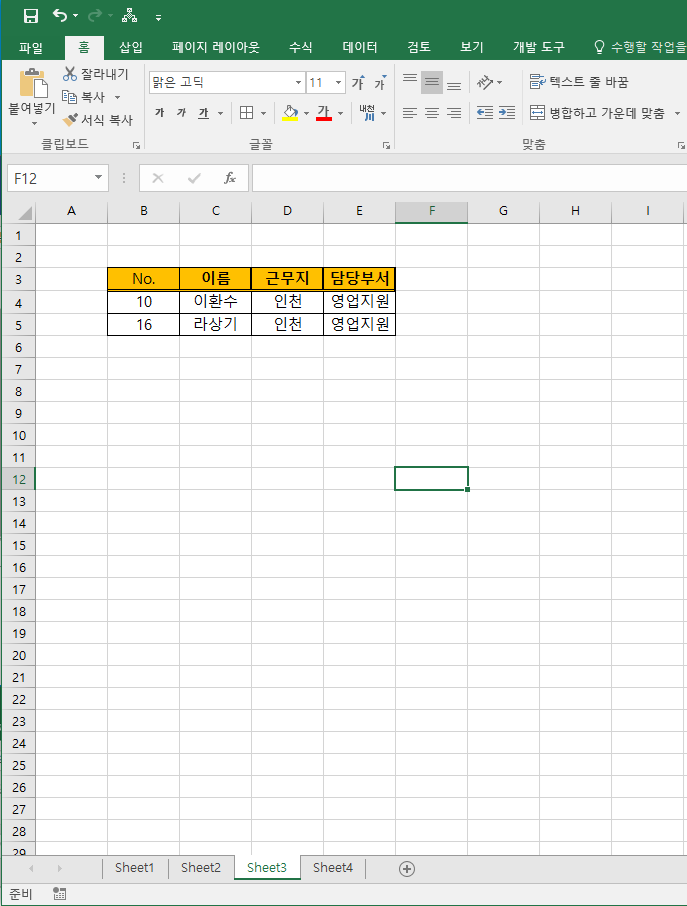Select column G header
The image size is (687, 906).
click(503, 211)
